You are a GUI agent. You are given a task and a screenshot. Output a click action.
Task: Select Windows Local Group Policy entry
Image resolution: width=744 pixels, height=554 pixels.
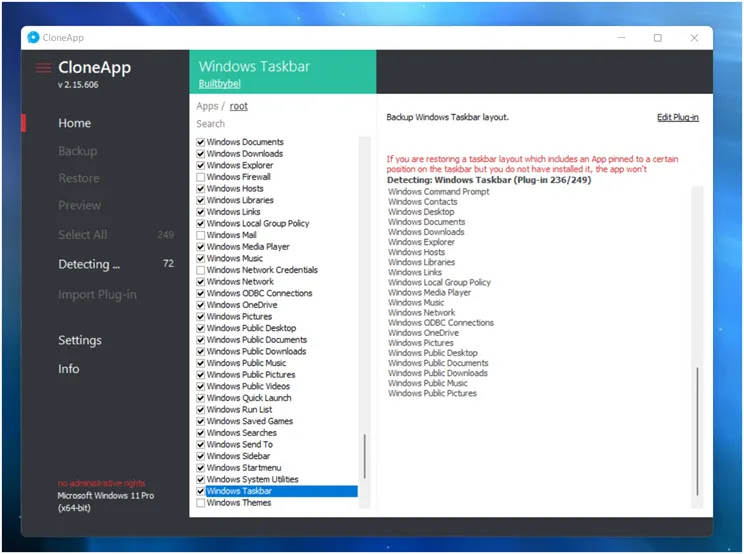[258, 223]
